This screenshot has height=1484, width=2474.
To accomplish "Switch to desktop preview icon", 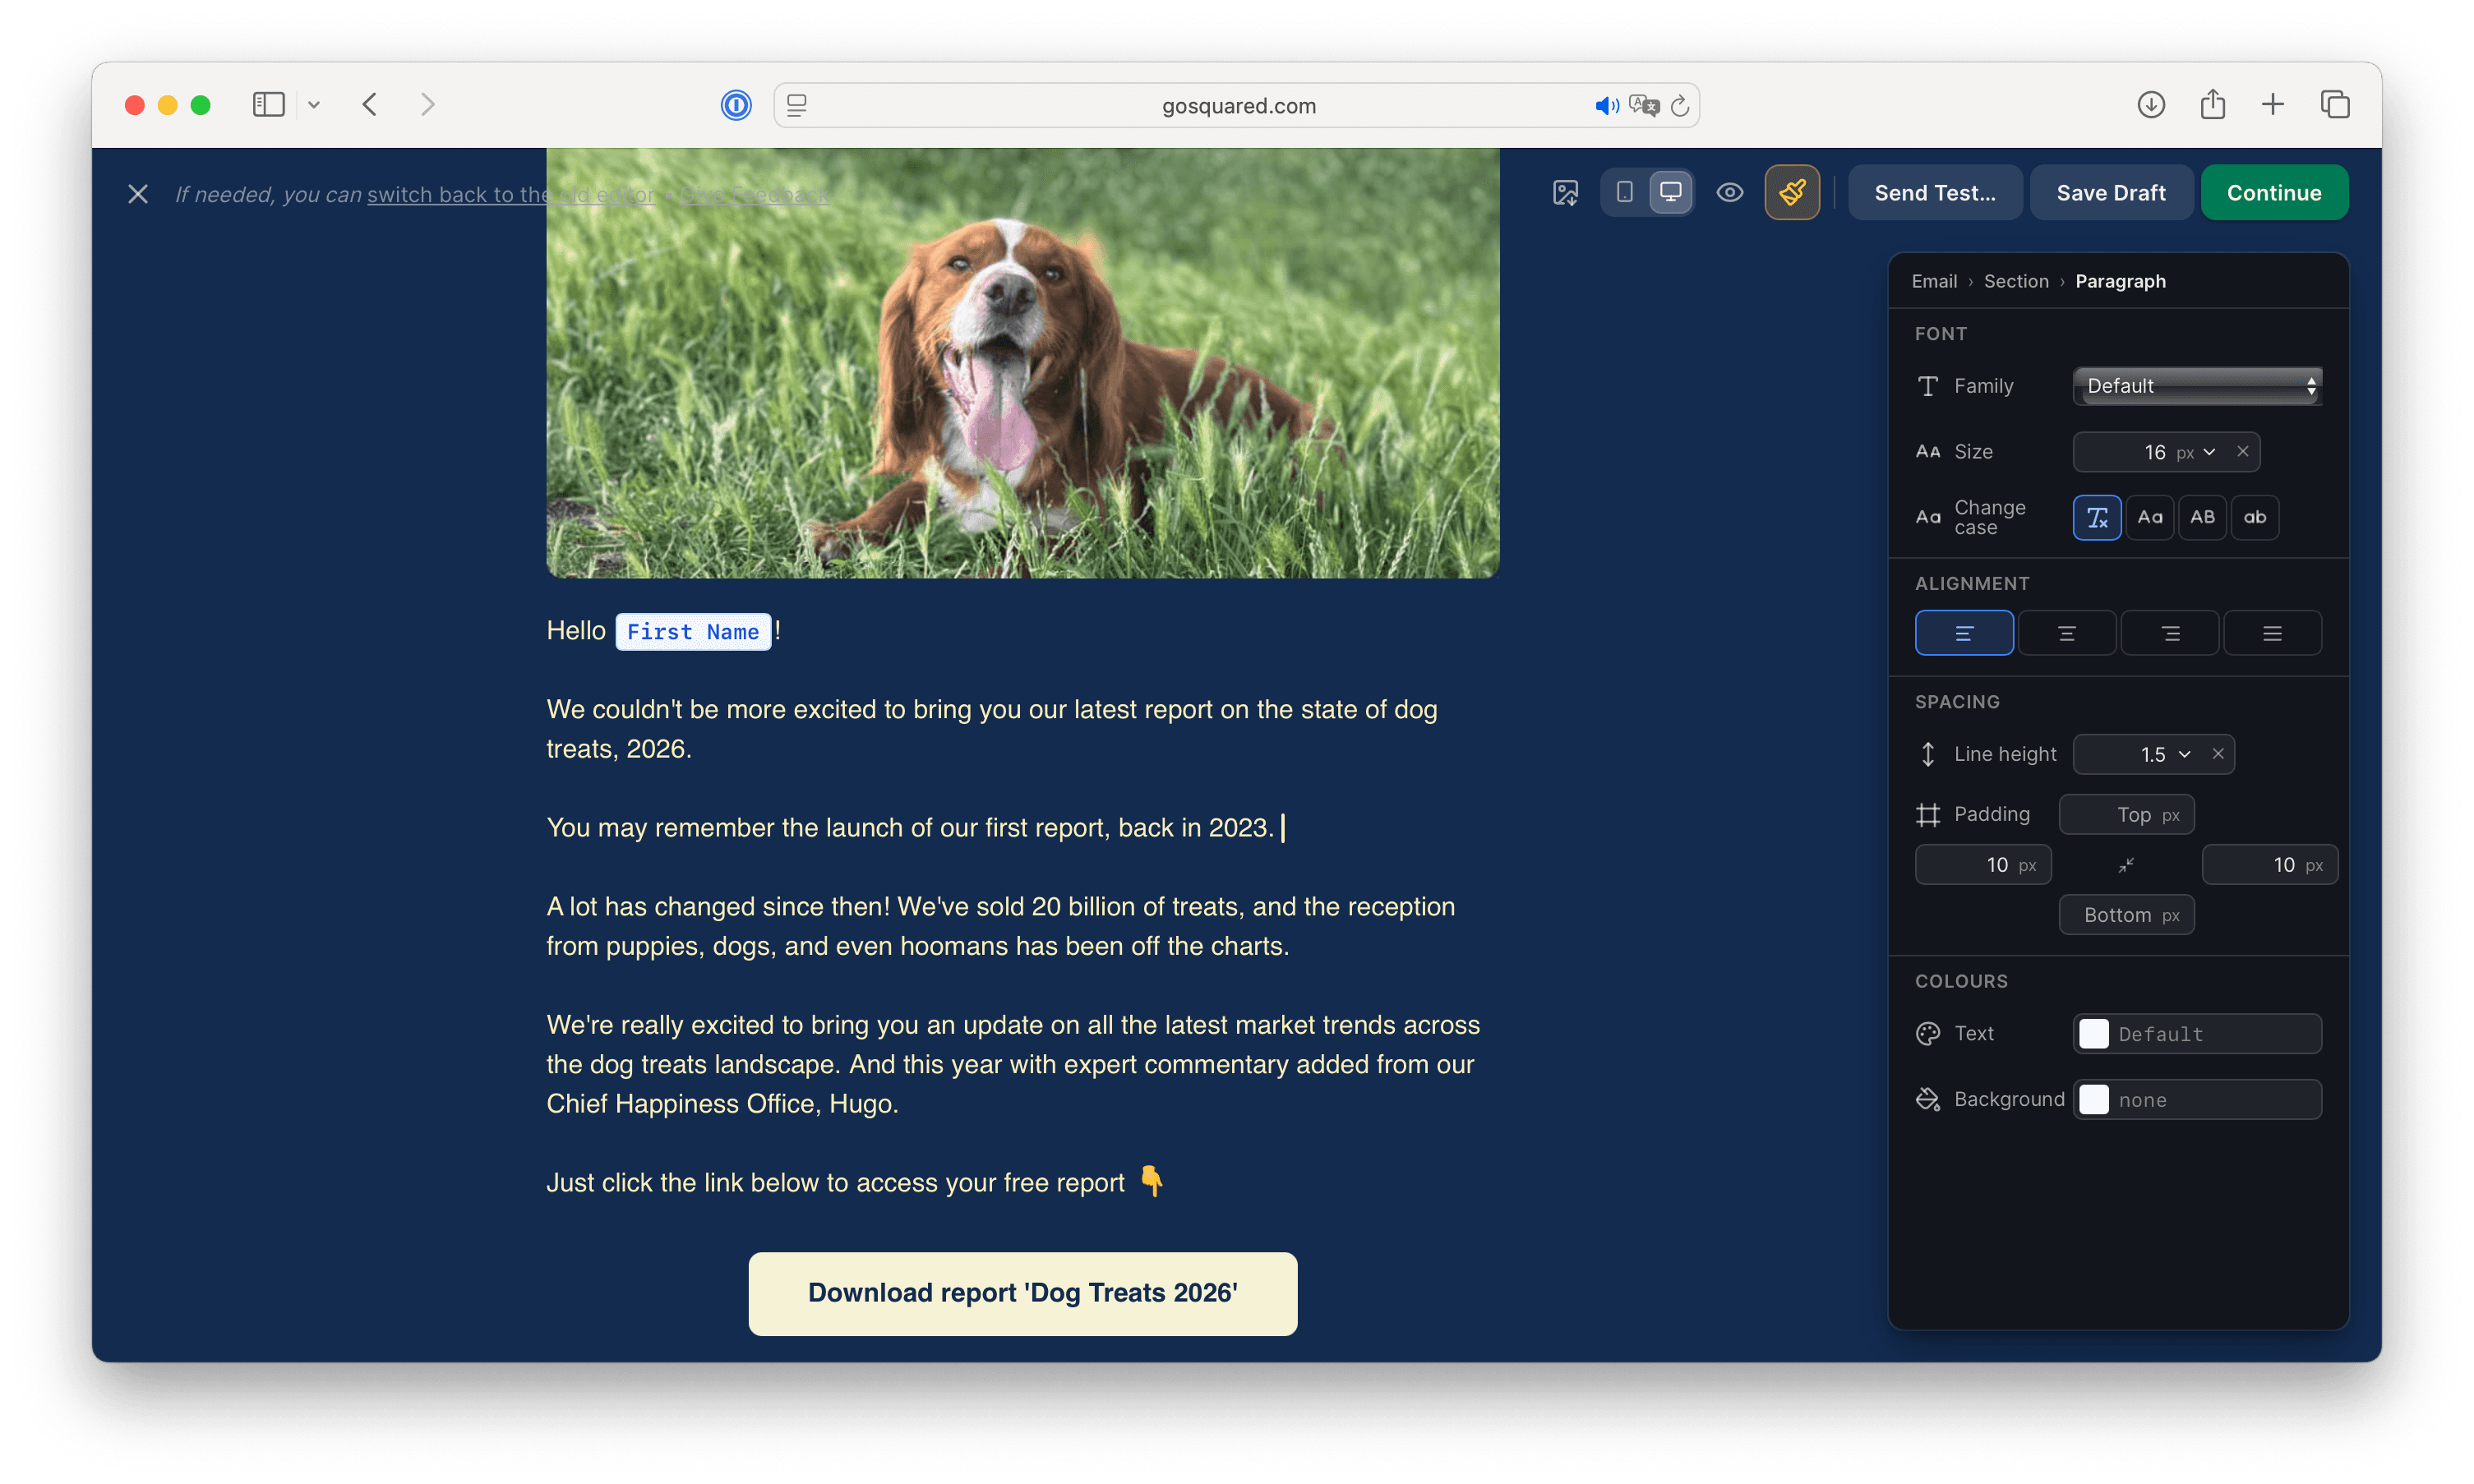I will tap(1670, 192).
